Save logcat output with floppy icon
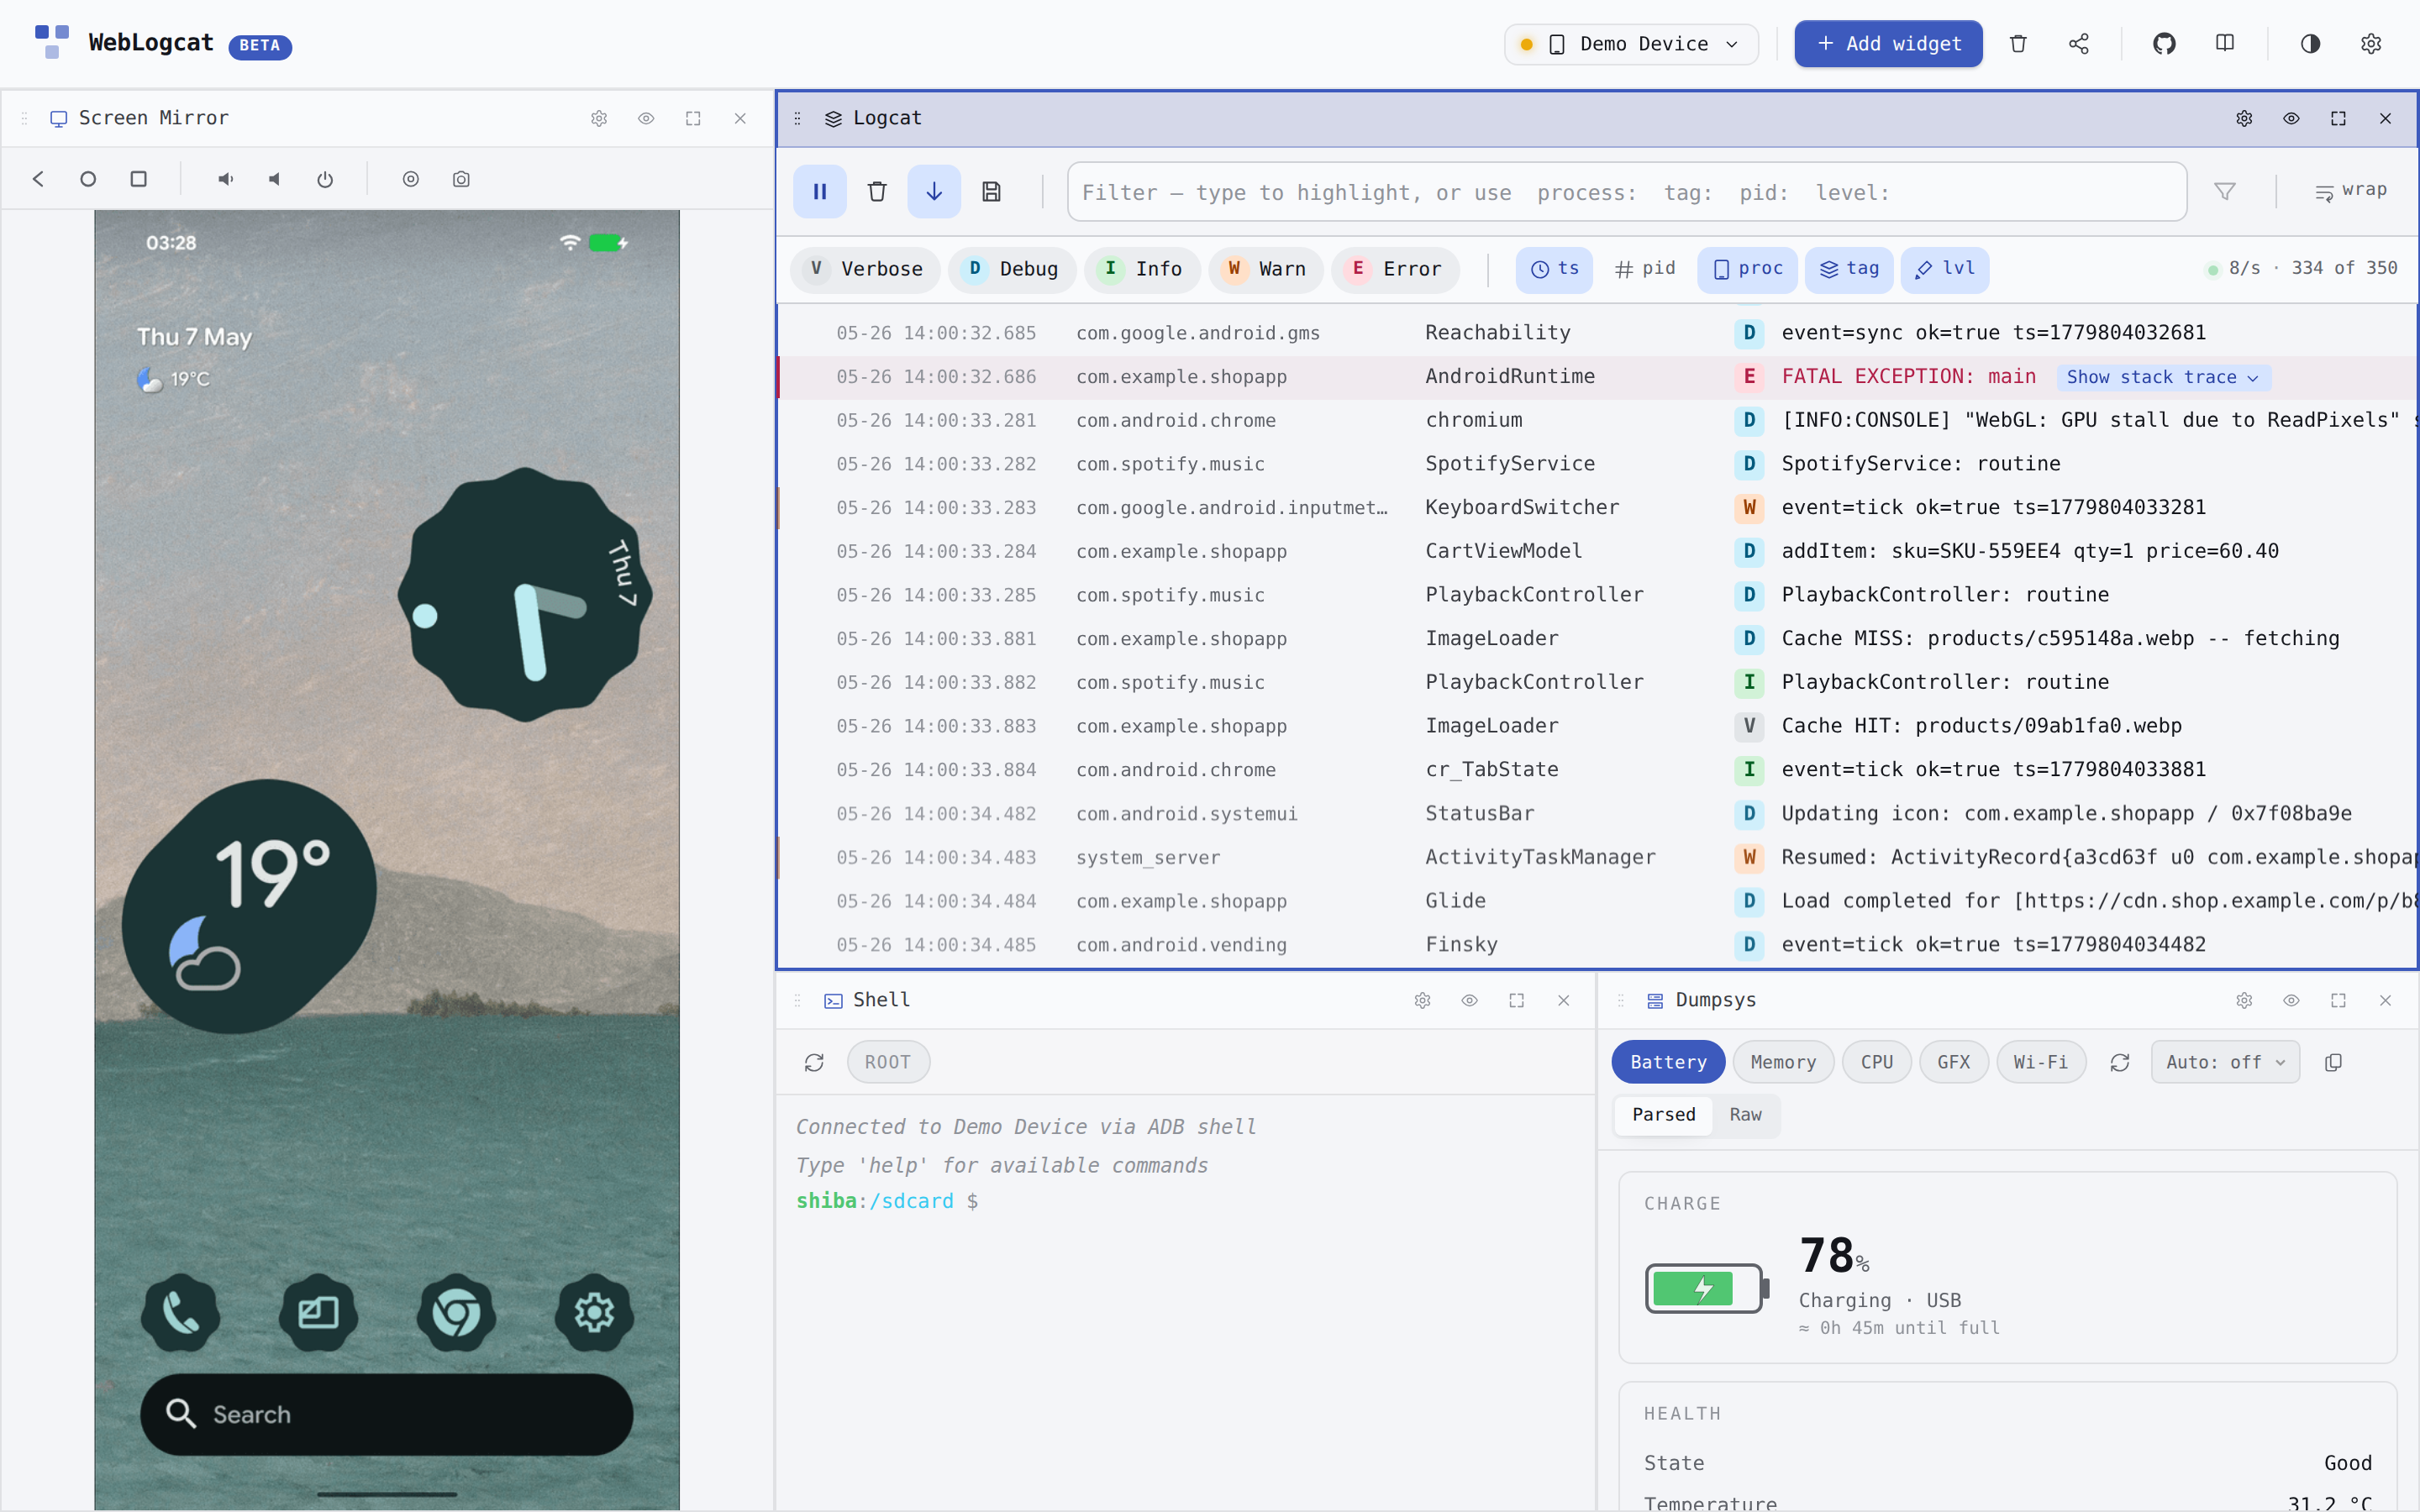The image size is (2420, 1512). coord(991,192)
